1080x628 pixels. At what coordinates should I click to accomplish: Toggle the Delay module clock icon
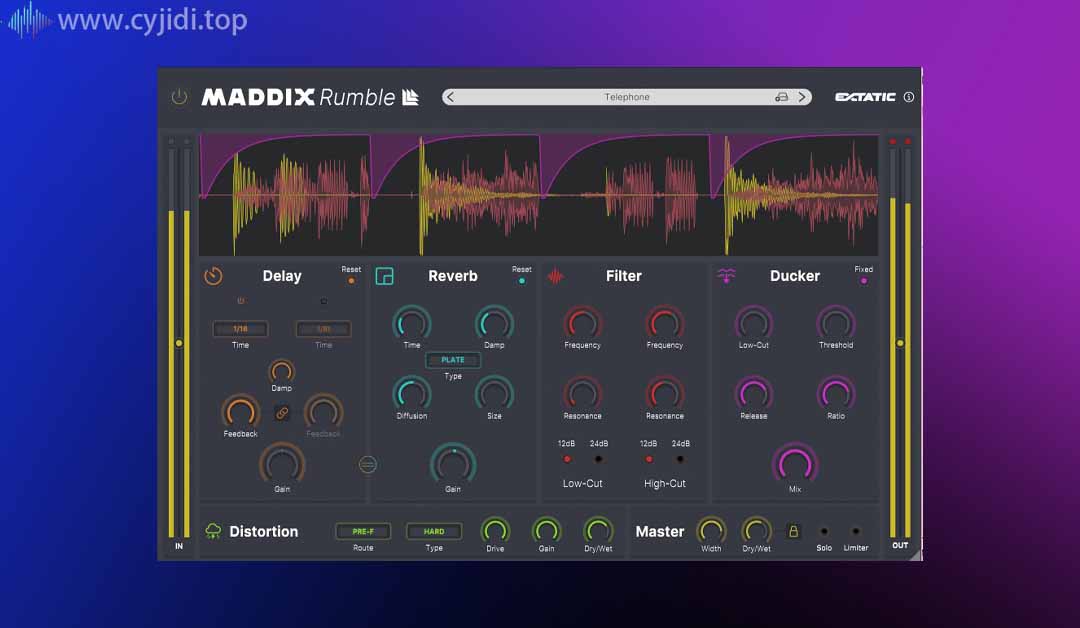(x=214, y=276)
